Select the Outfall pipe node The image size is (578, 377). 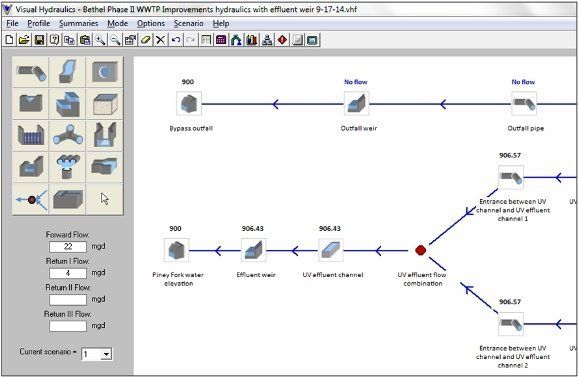point(524,104)
